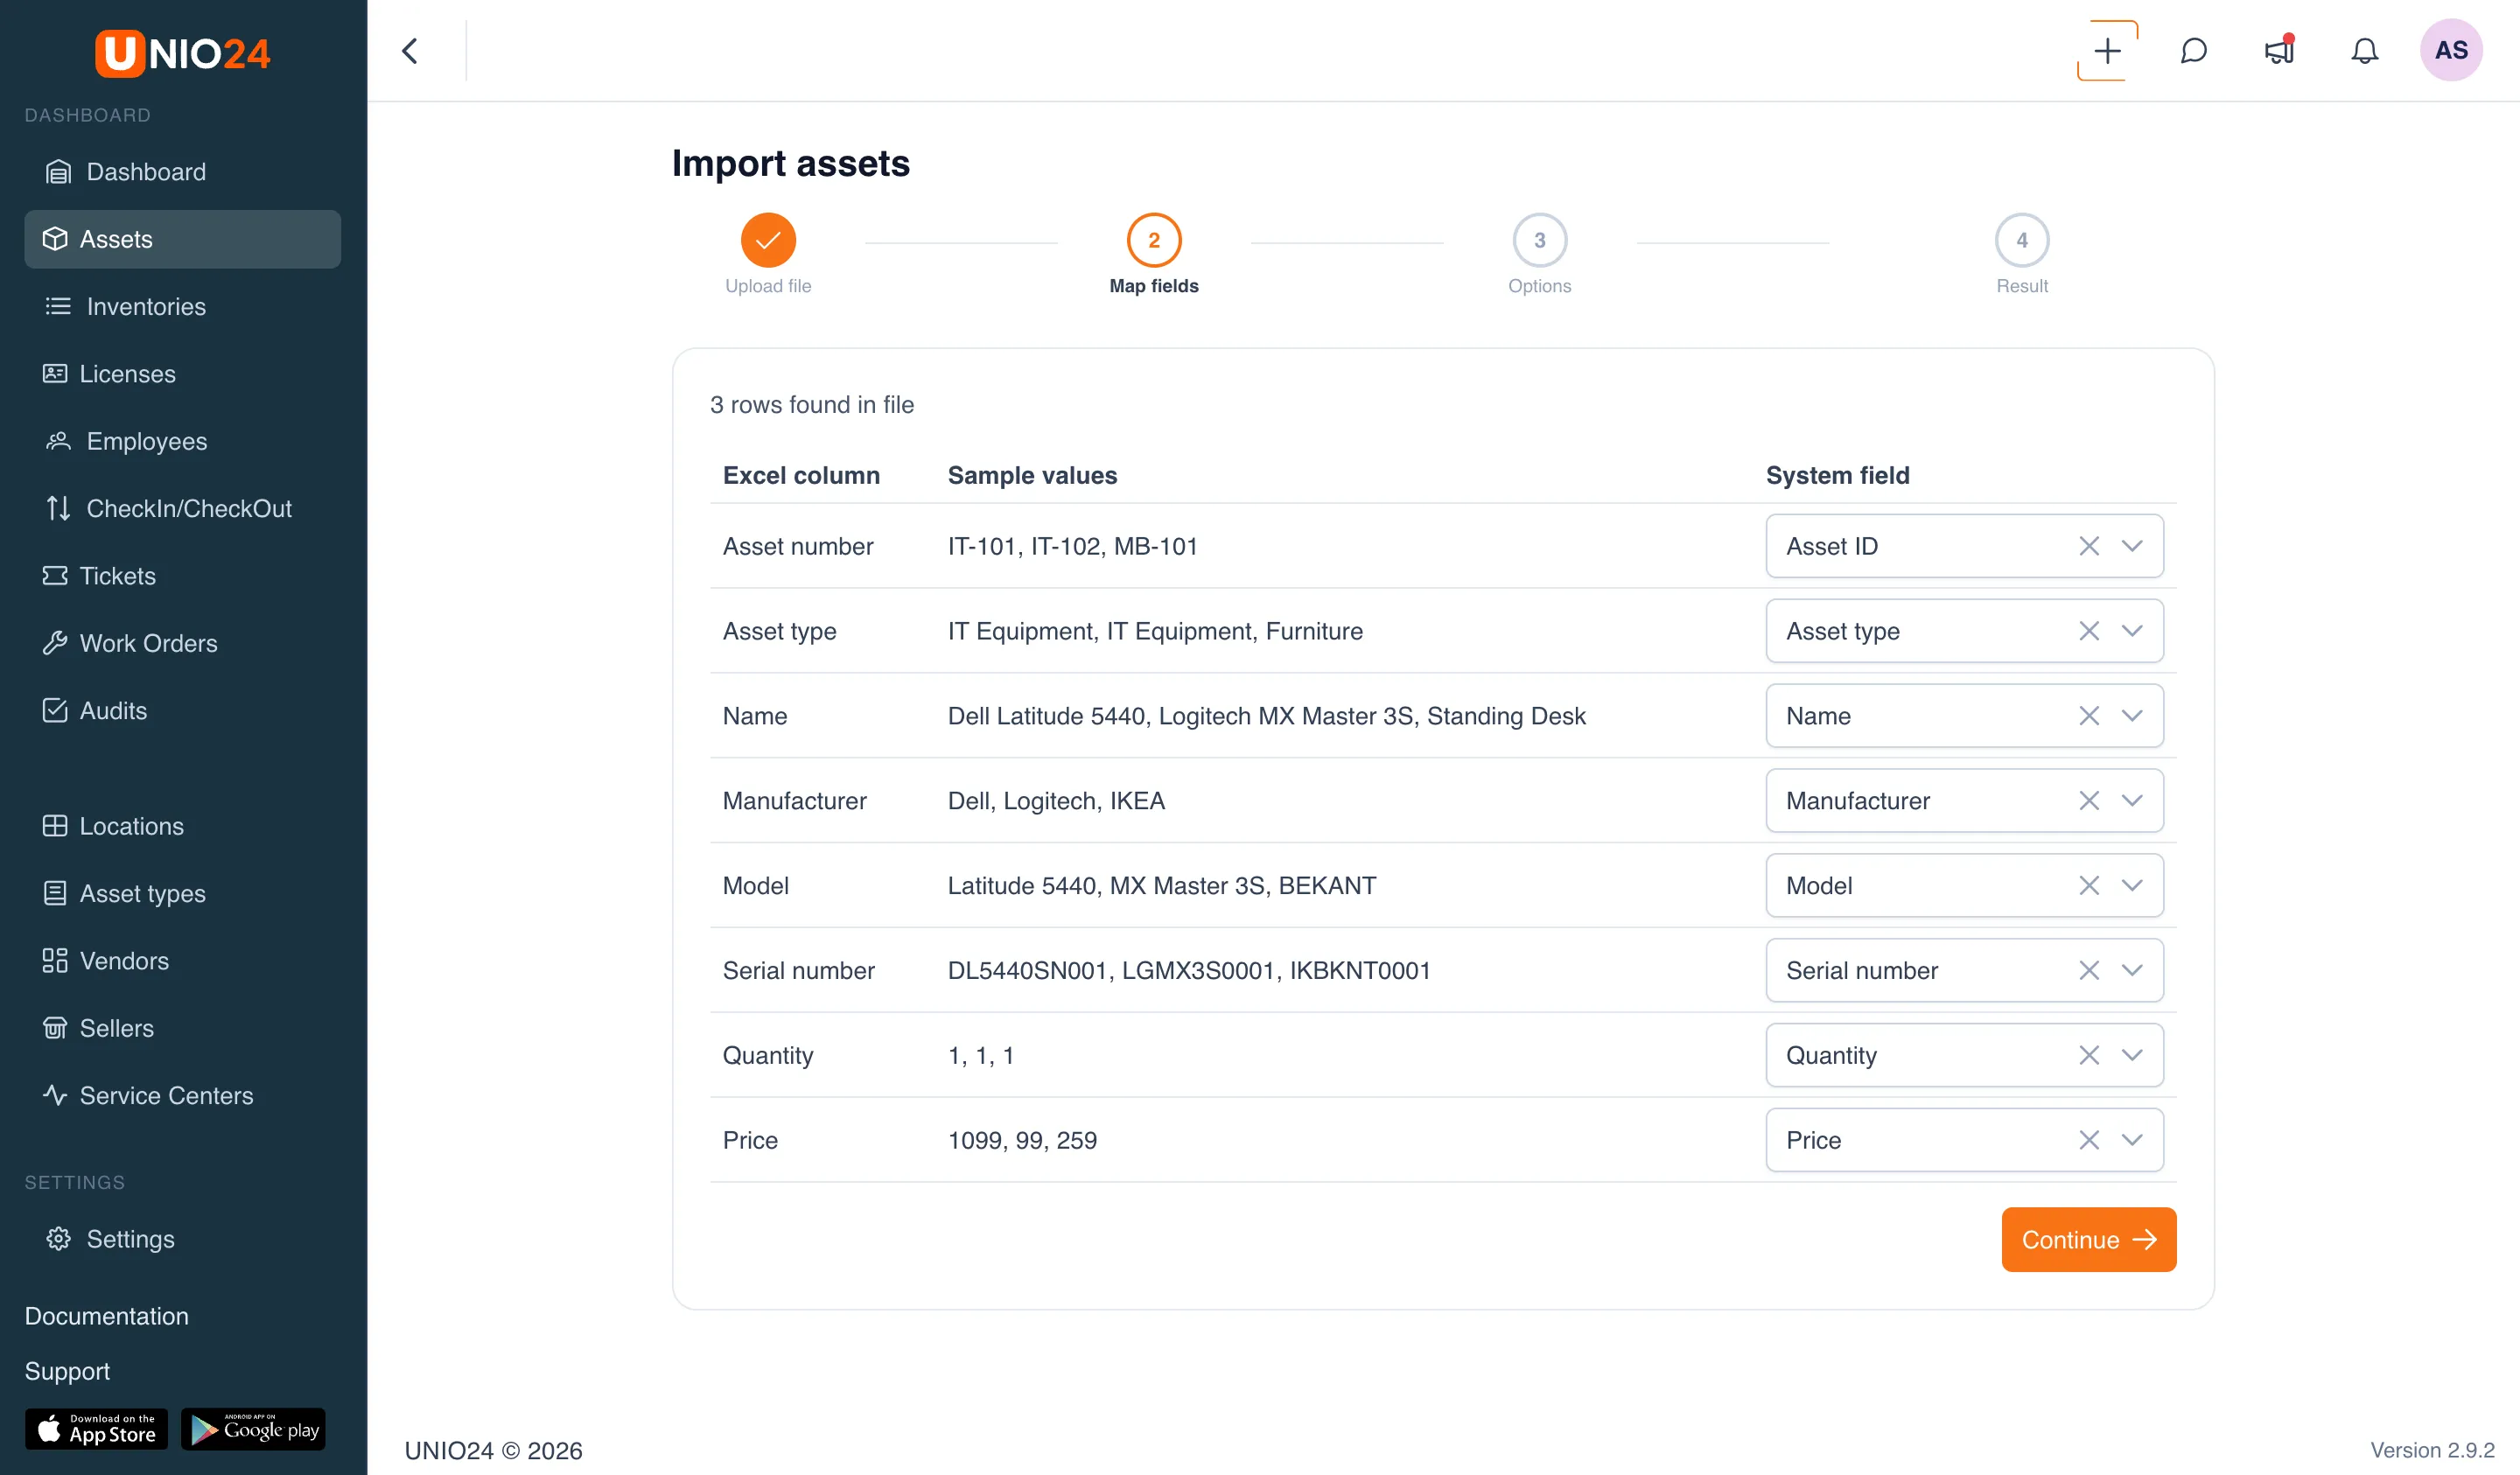The width and height of the screenshot is (2520, 1475).
Task: Open the Documentation link
Action: pyautogui.click(x=107, y=1316)
